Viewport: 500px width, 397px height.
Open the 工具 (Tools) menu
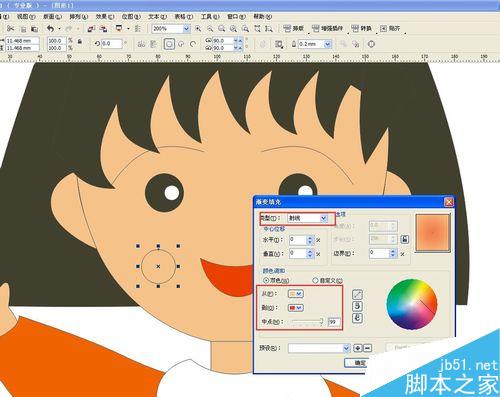pos(210,16)
